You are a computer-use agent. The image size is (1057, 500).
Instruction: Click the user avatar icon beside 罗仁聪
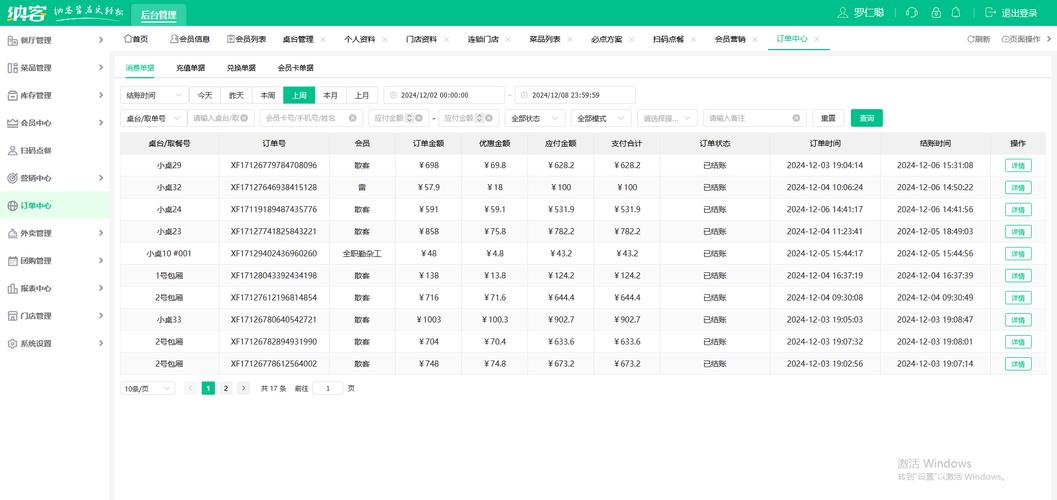pos(842,13)
